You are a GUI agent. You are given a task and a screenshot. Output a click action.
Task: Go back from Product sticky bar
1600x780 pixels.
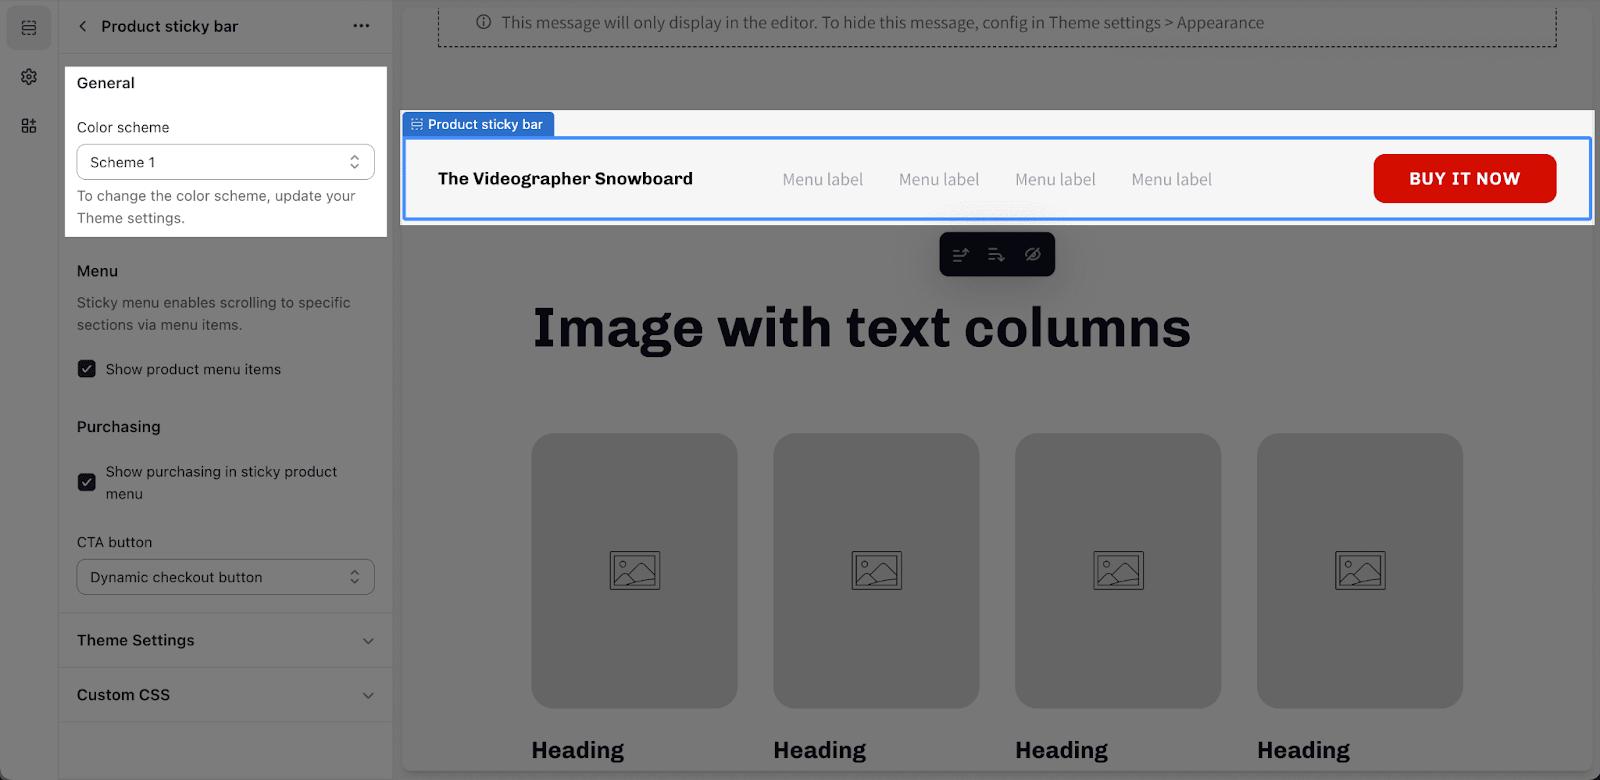[x=83, y=26]
